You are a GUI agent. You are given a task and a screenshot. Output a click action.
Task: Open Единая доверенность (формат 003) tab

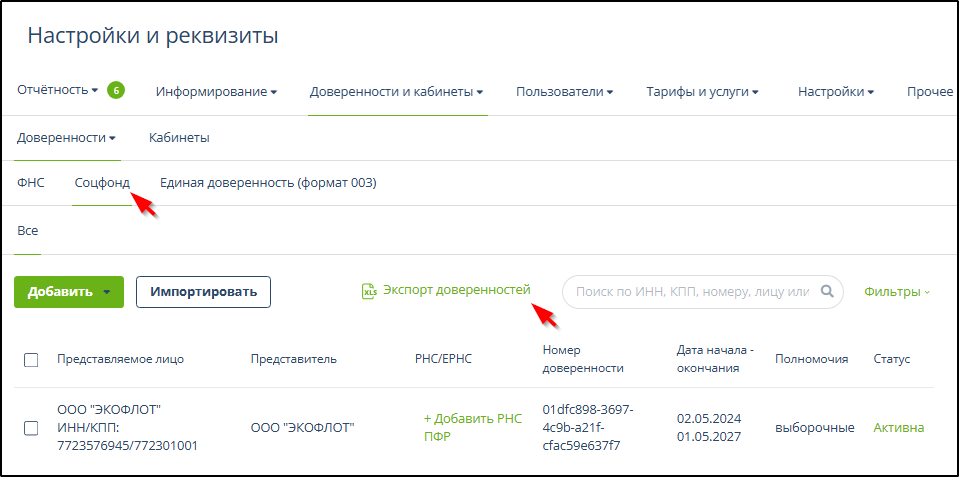pyautogui.click(x=268, y=183)
